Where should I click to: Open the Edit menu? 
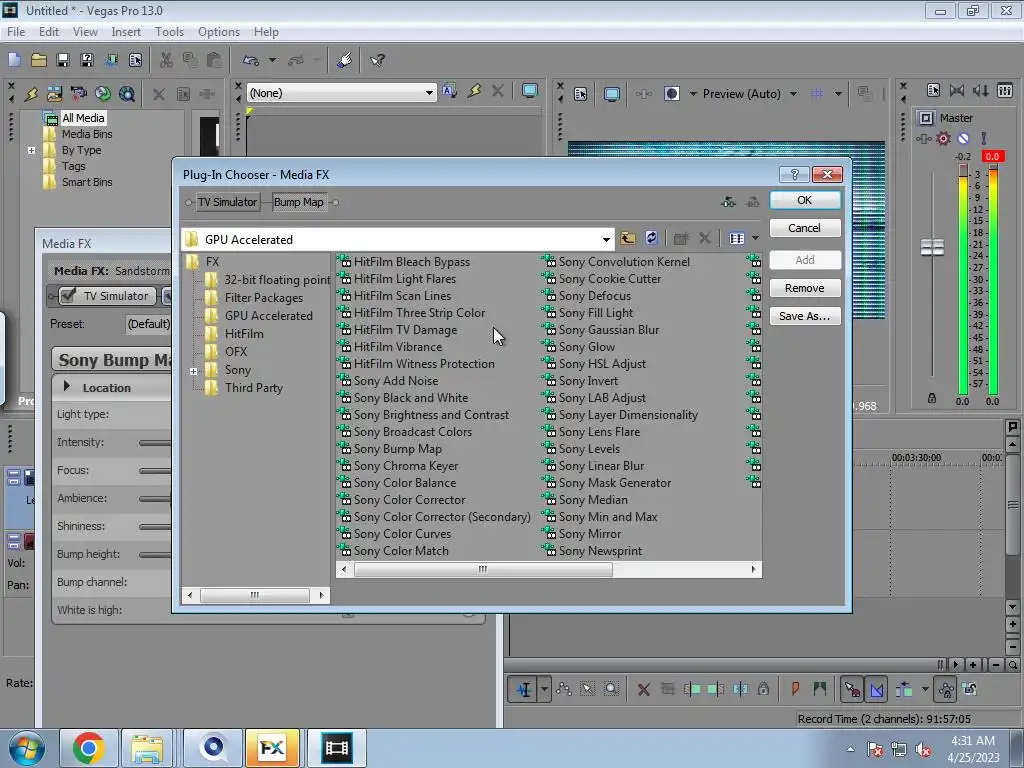click(x=48, y=31)
